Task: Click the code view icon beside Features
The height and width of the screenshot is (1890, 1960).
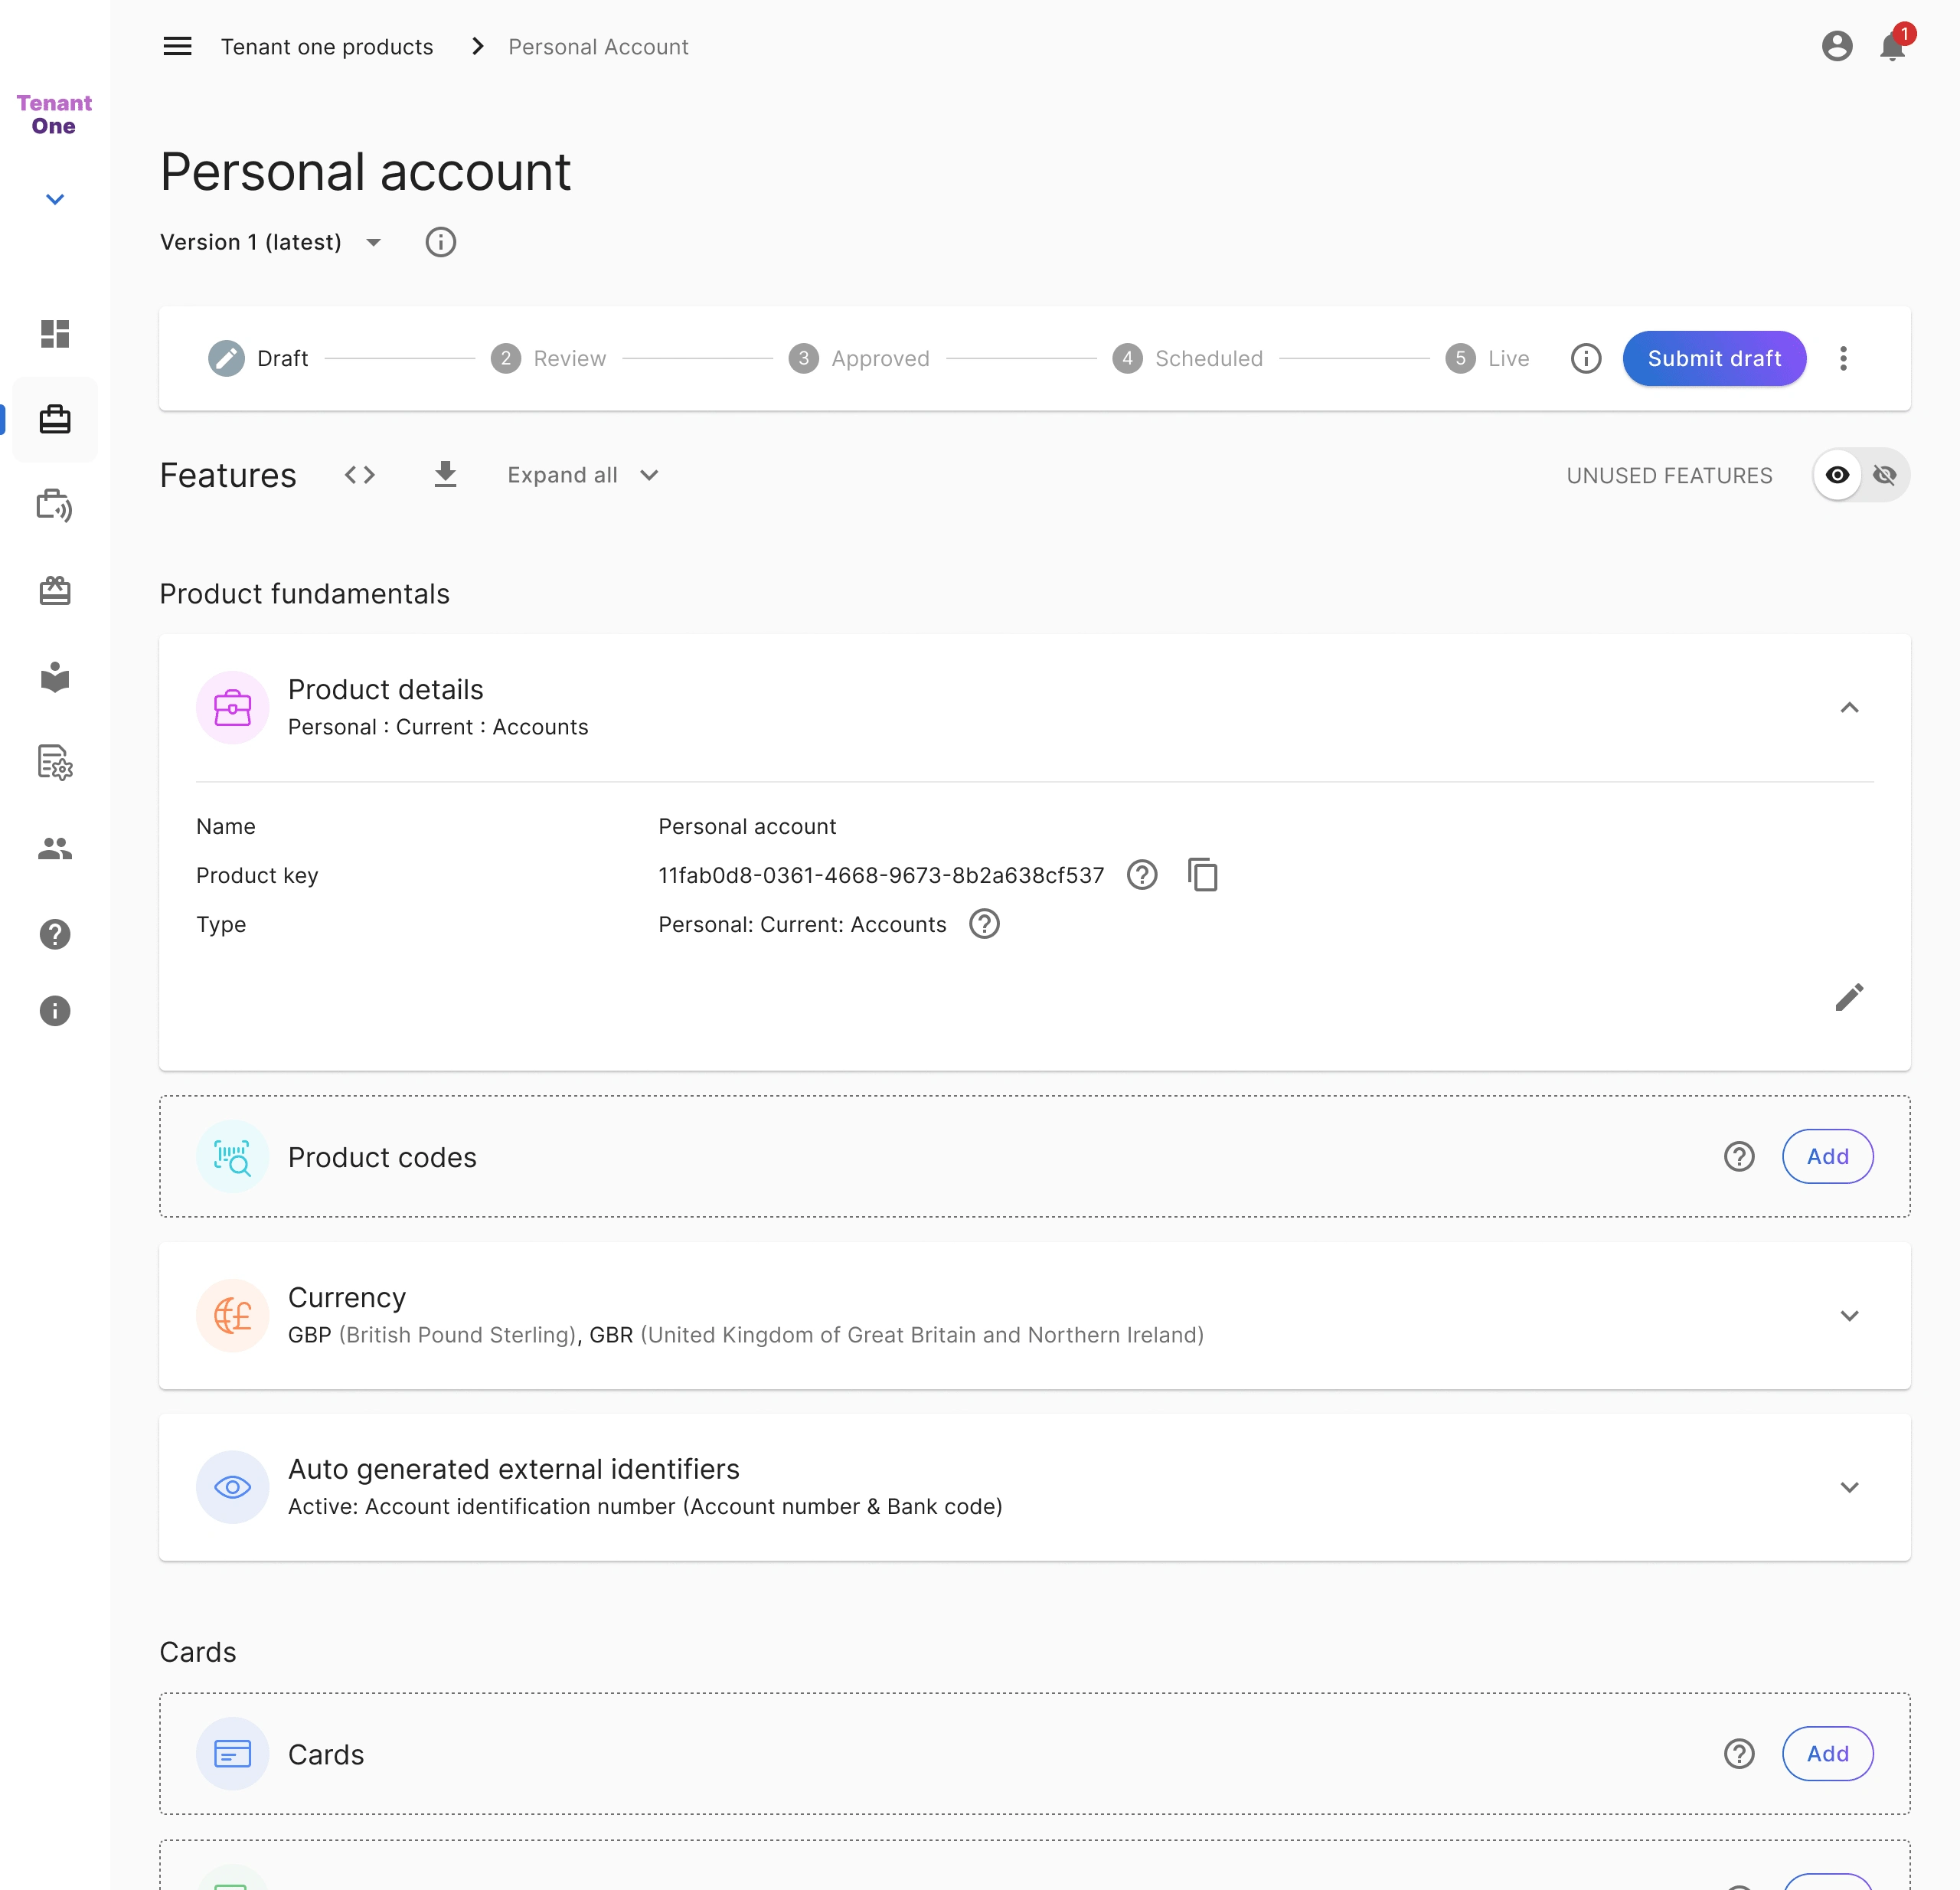Action: point(360,475)
